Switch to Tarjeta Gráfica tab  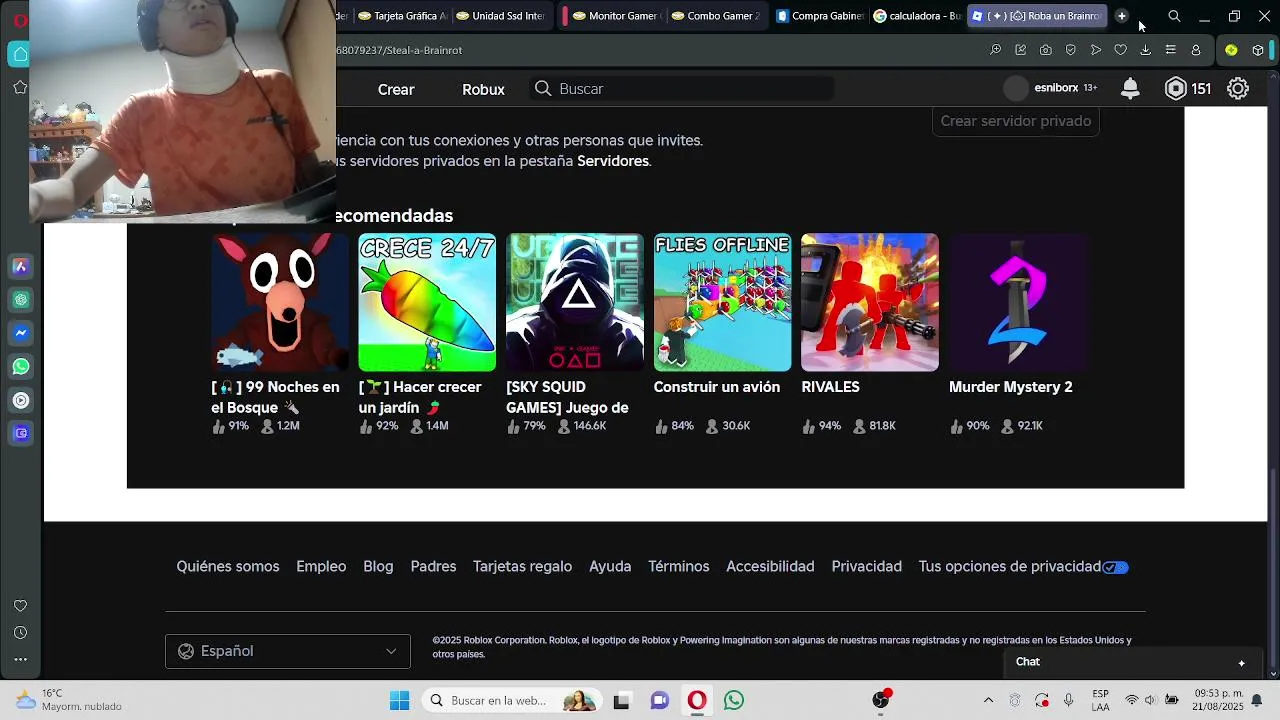click(403, 16)
